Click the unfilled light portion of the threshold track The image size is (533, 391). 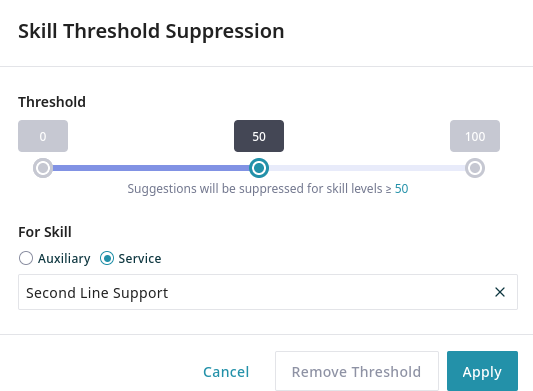coord(367,168)
